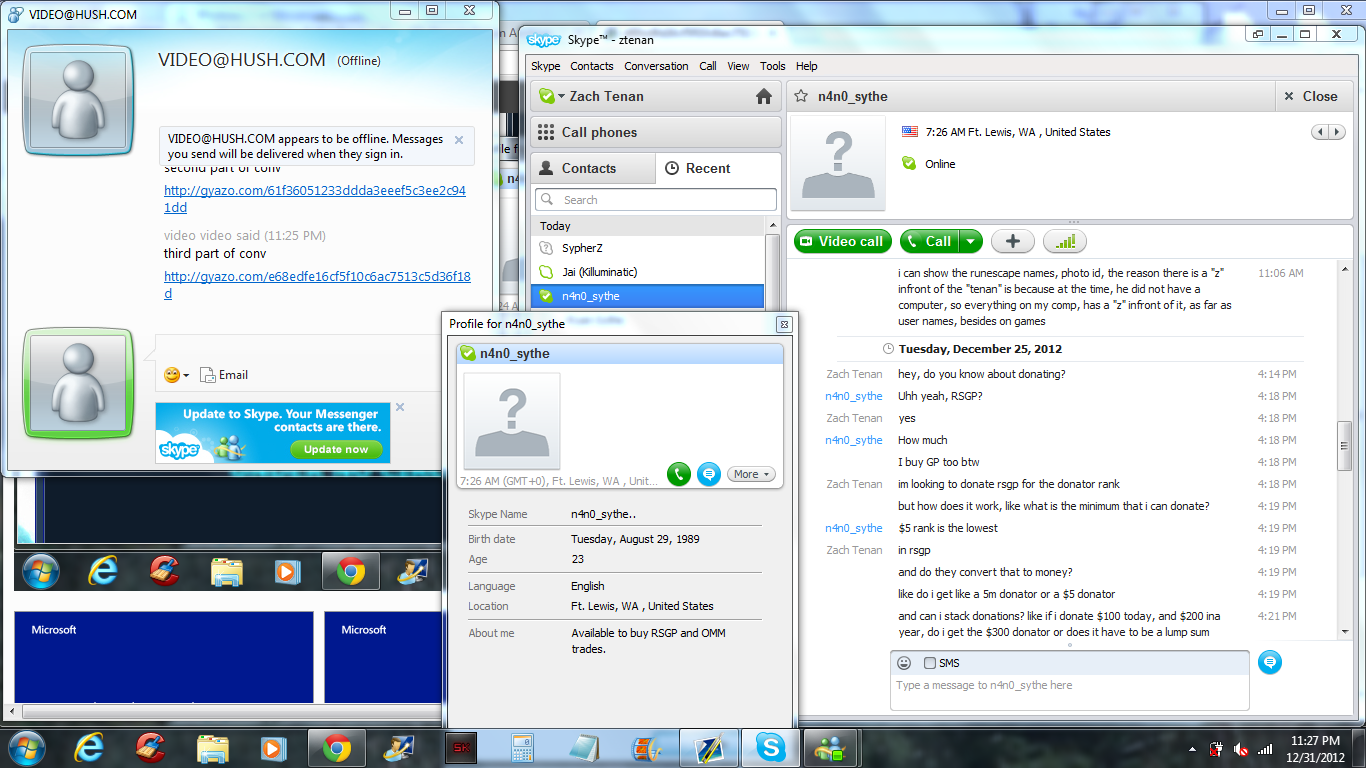Show hidden system tray icons arrow
Screen dimensions: 1366x768
pyautogui.click(x=1192, y=748)
